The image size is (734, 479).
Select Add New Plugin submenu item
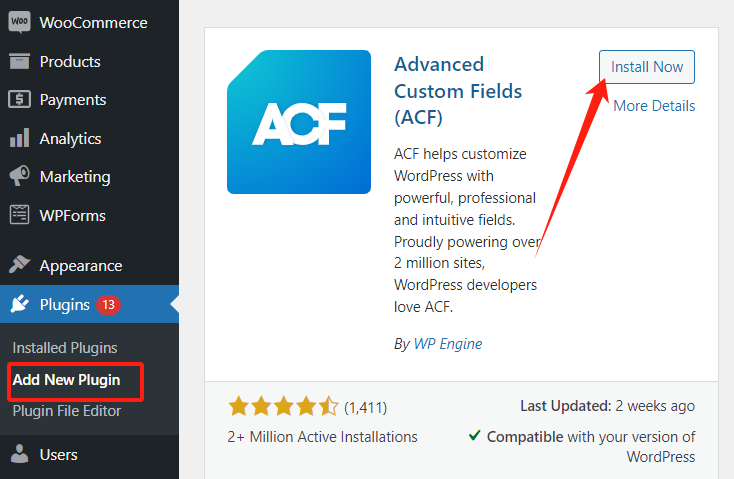[x=66, y=380]
